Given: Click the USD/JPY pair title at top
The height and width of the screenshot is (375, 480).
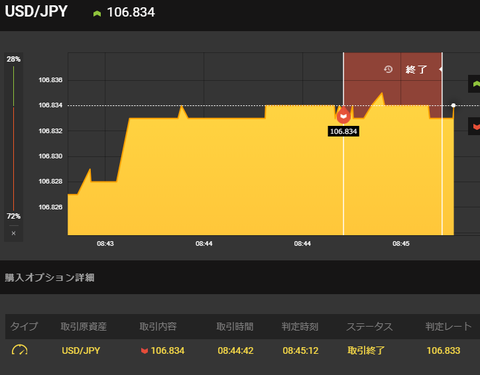Looking at the screenshot, I should pyautogui.click(x=36, y=11).
